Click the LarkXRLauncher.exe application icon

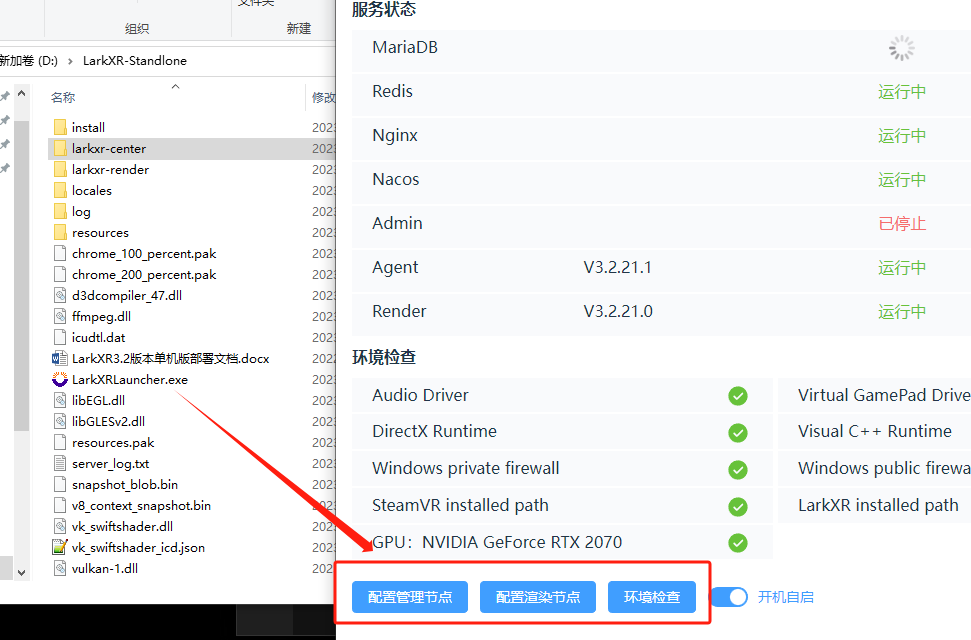59,379
